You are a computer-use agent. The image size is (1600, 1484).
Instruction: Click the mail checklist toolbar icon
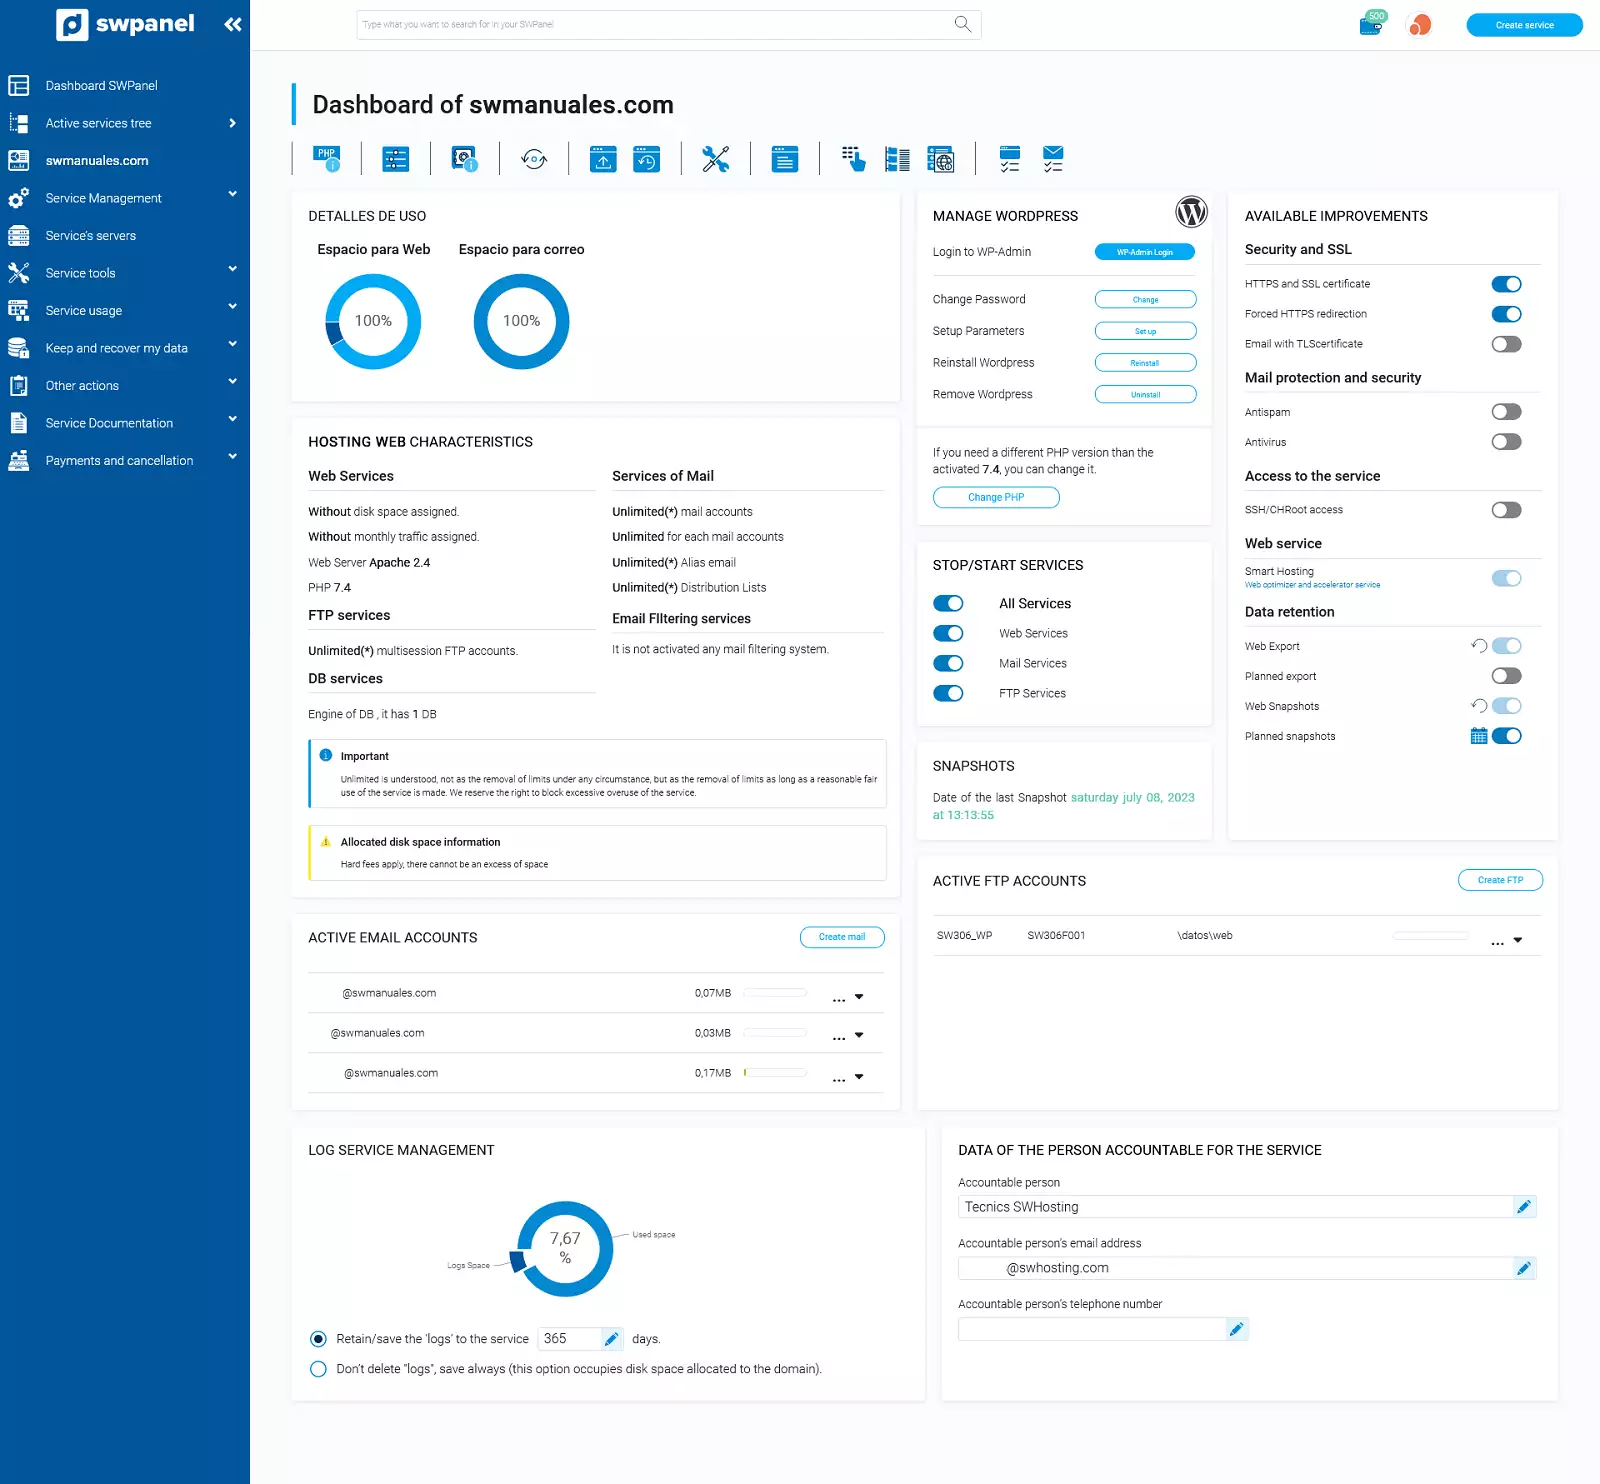[x=1053, y=159]
